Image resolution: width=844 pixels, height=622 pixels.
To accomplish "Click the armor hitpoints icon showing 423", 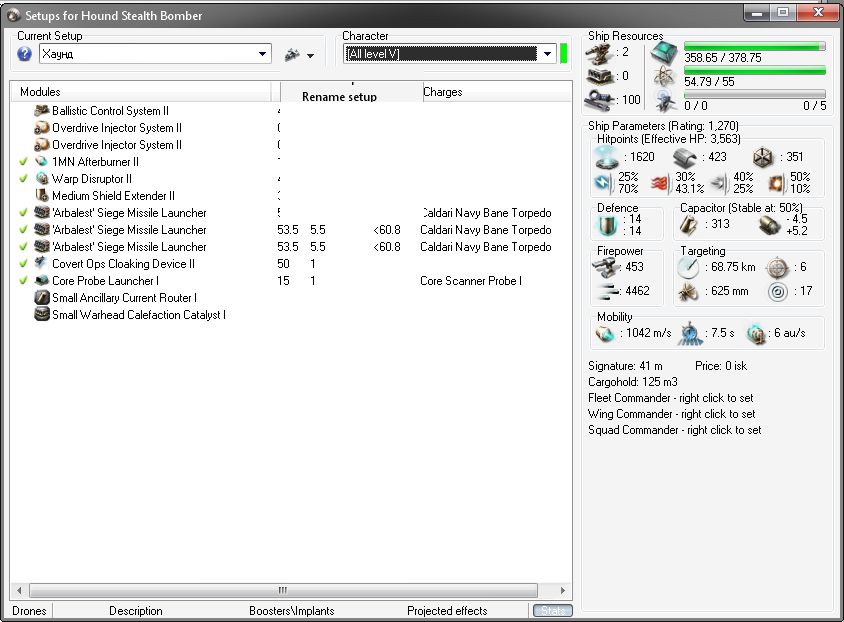I will tap(685, 157).
